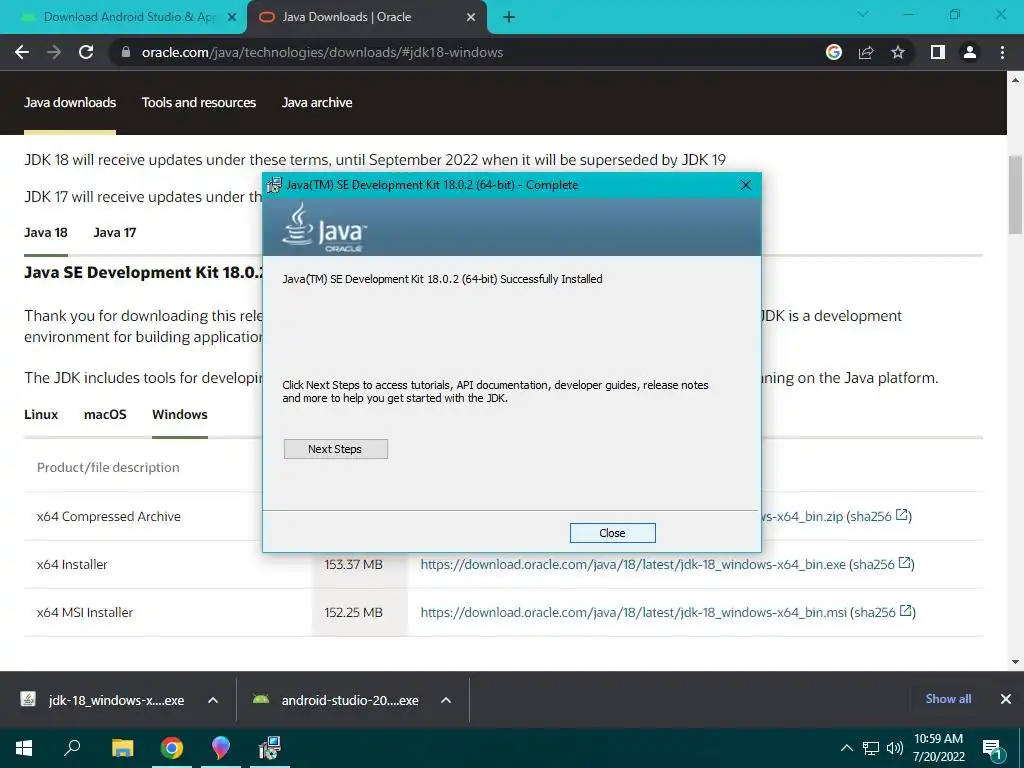Click the Chrome taskbar icon

click(x=172, y=748)
